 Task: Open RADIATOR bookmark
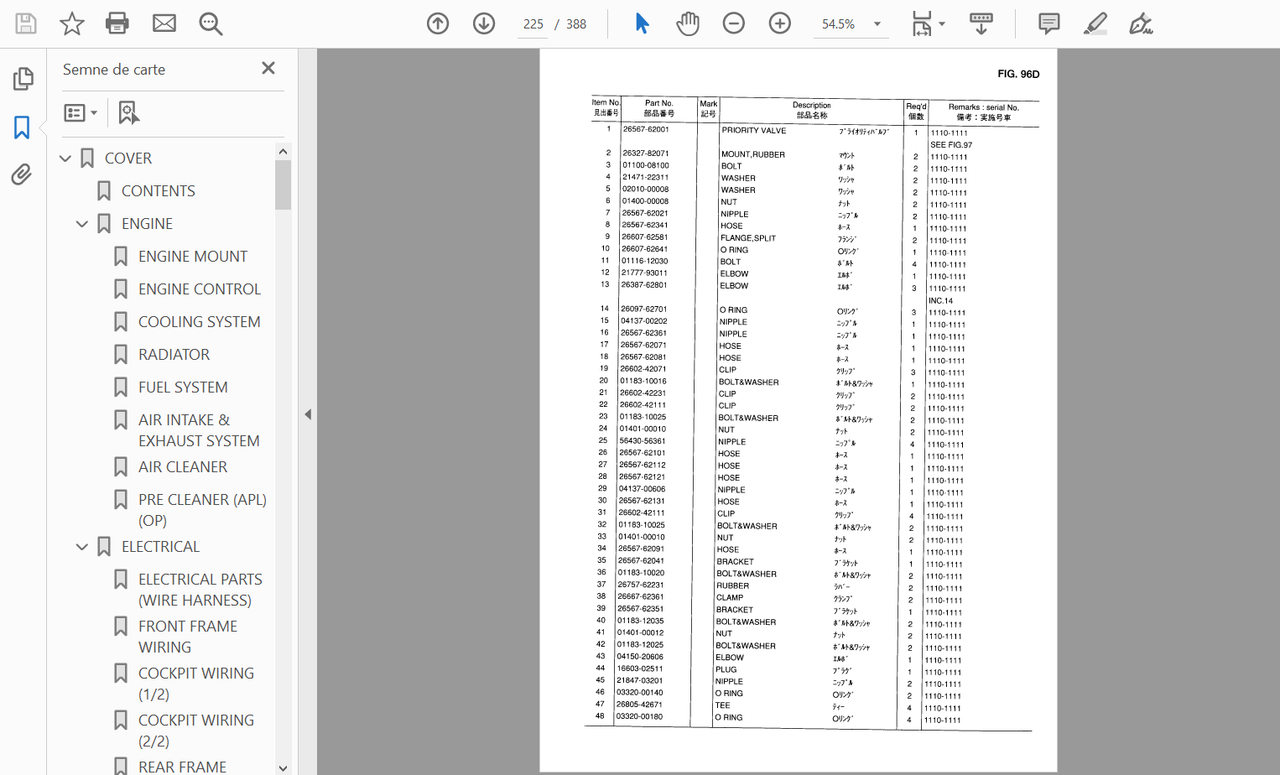click(174, 354)
